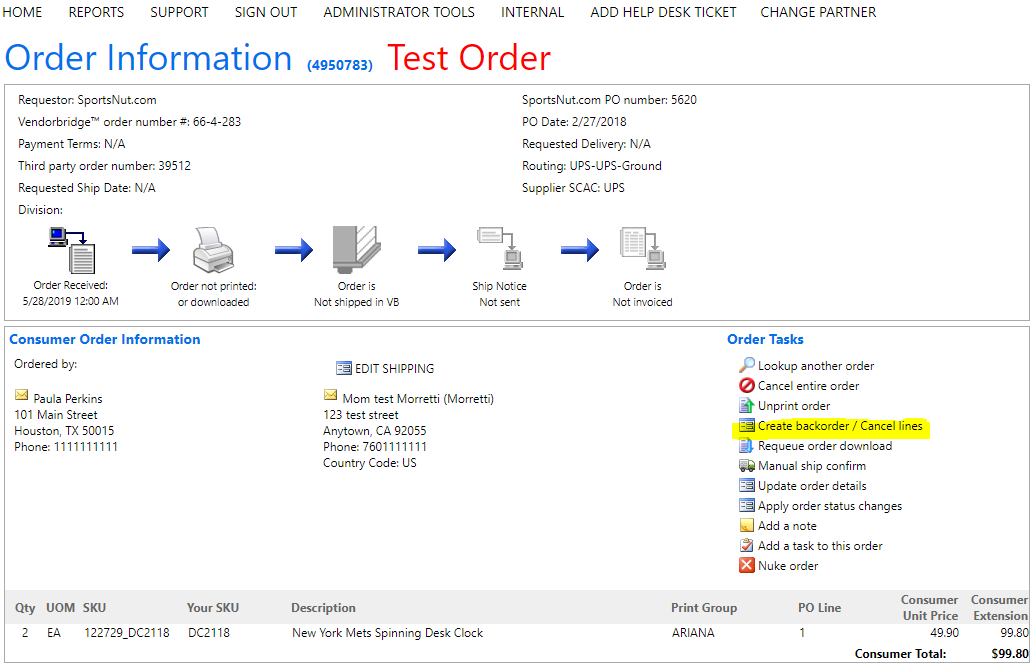Click the Print Group column header
This screenshot has height=663, width=1034.
[x=704, y=608]
